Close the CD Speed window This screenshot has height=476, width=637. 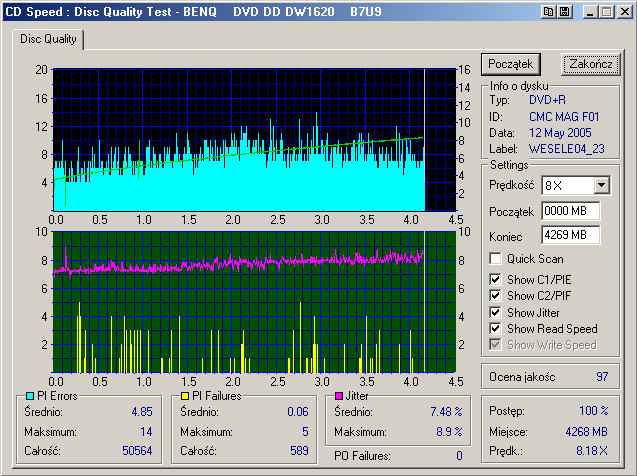point(624,12)
